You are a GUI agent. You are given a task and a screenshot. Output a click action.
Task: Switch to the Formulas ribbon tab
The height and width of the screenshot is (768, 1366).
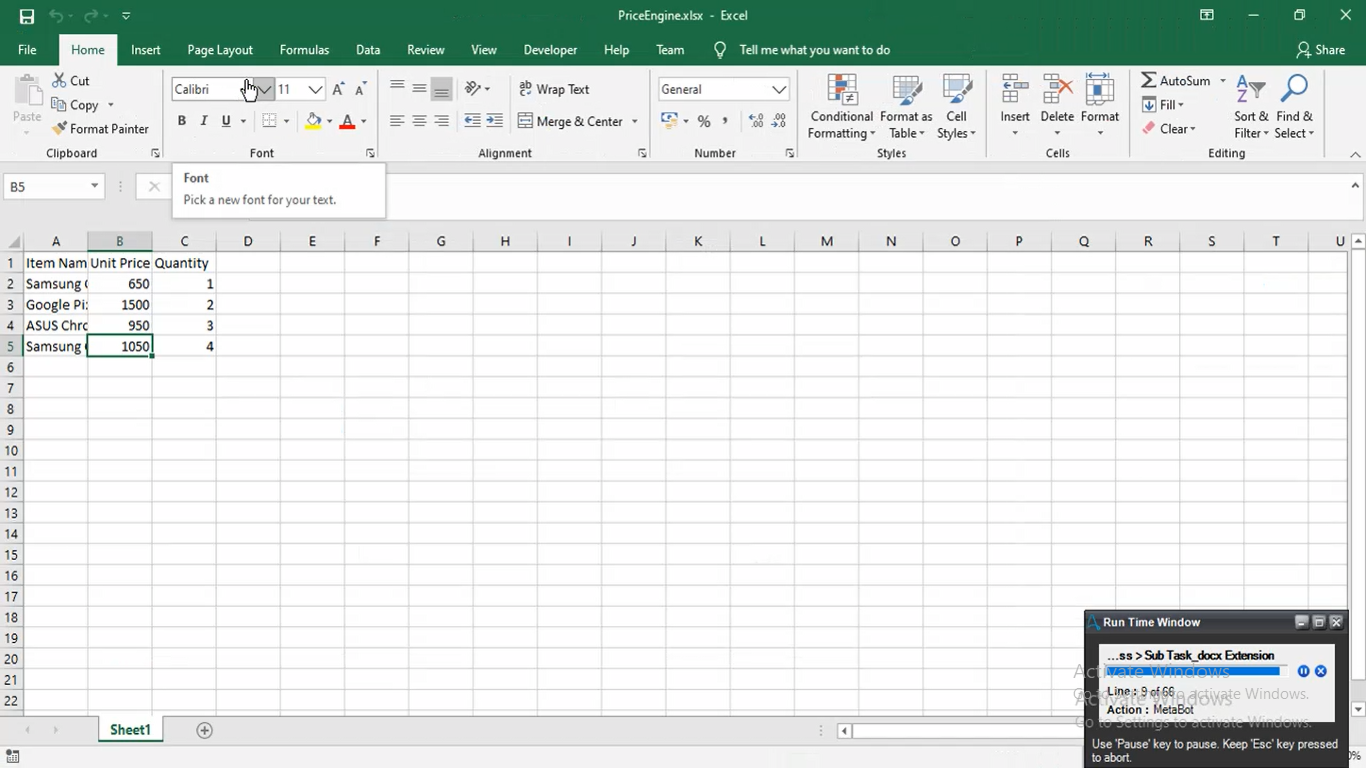(x=304, y=50)
